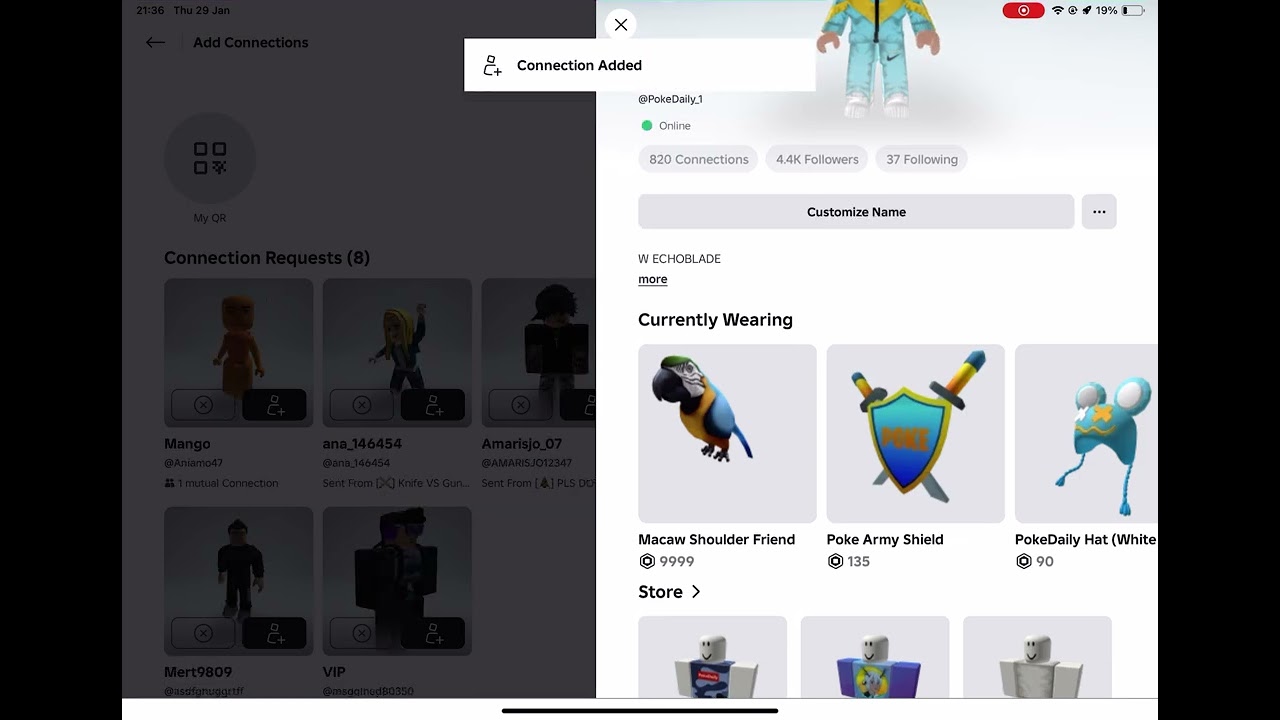Open the My QR code icon
This screenshot has width=1280, height=720.
(210, 158)
